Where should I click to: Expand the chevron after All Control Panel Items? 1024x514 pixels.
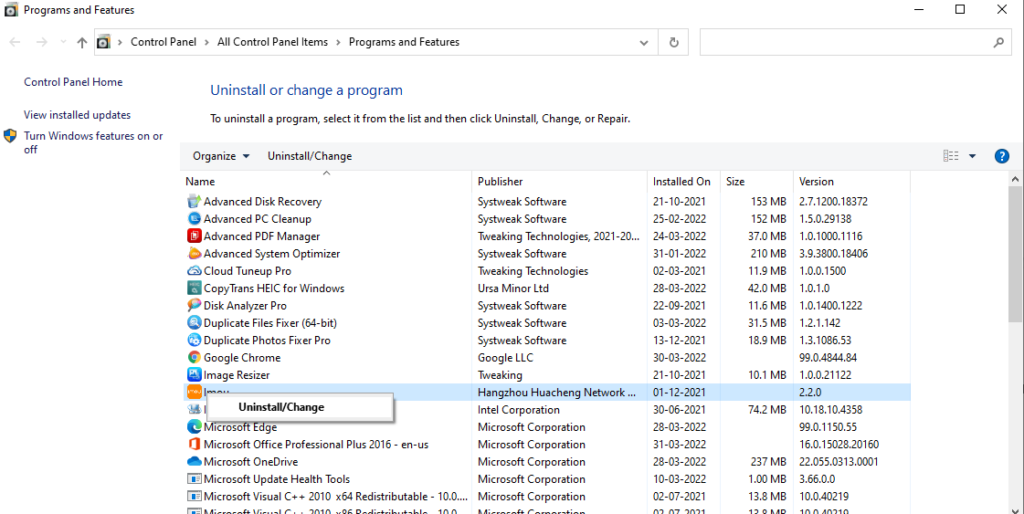coord(338,42)
